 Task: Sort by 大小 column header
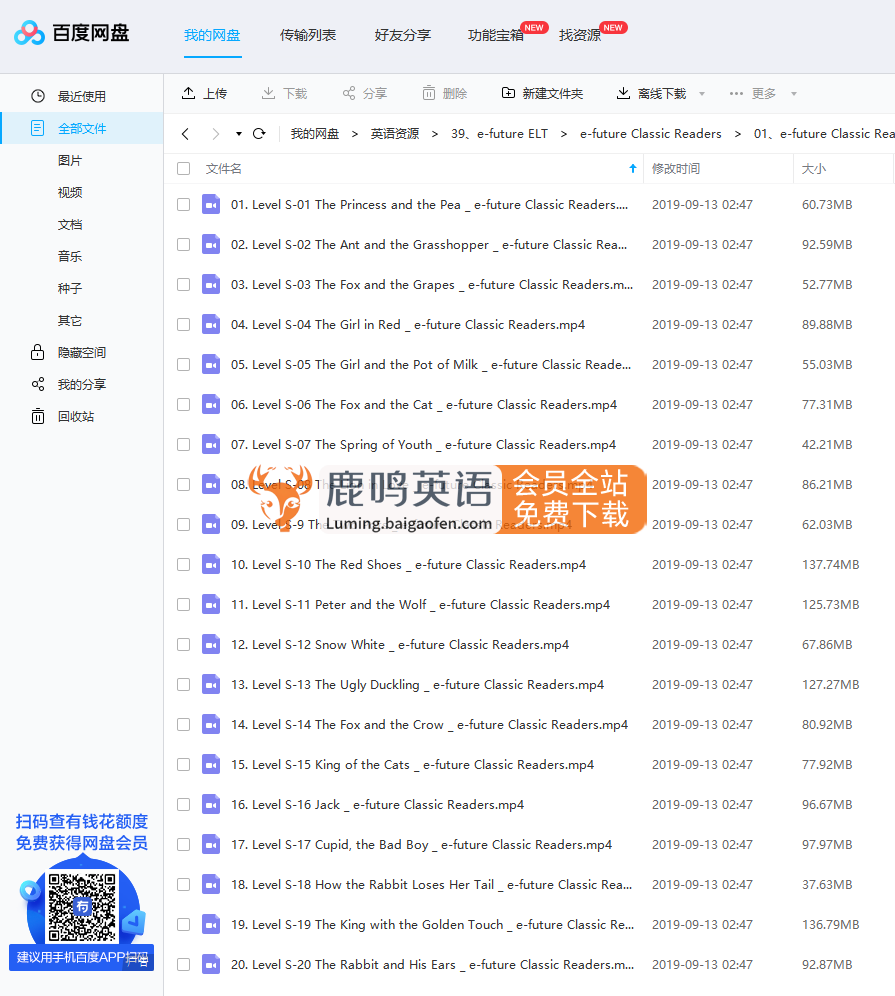pyautogui.click(x=814, y=168)
